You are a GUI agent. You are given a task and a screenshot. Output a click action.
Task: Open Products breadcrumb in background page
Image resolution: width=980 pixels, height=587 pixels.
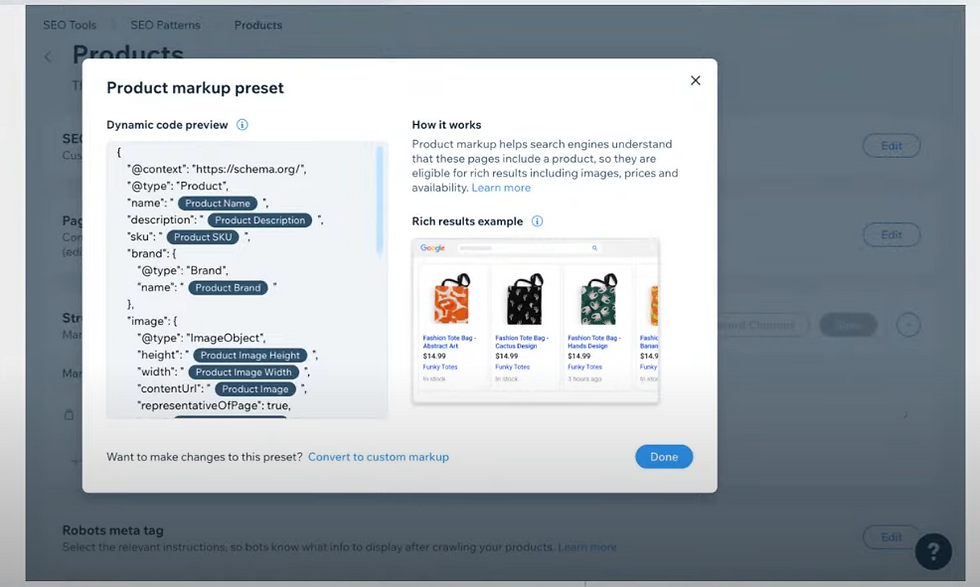click(x=258, y=25)
